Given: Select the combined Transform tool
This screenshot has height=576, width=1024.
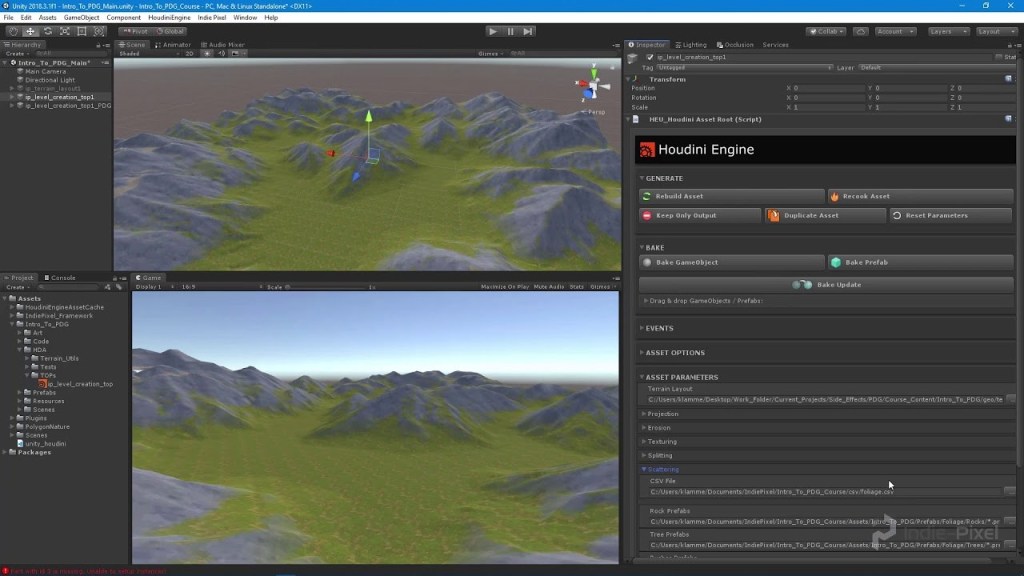Looking at the screenshot, I should 99,31.
